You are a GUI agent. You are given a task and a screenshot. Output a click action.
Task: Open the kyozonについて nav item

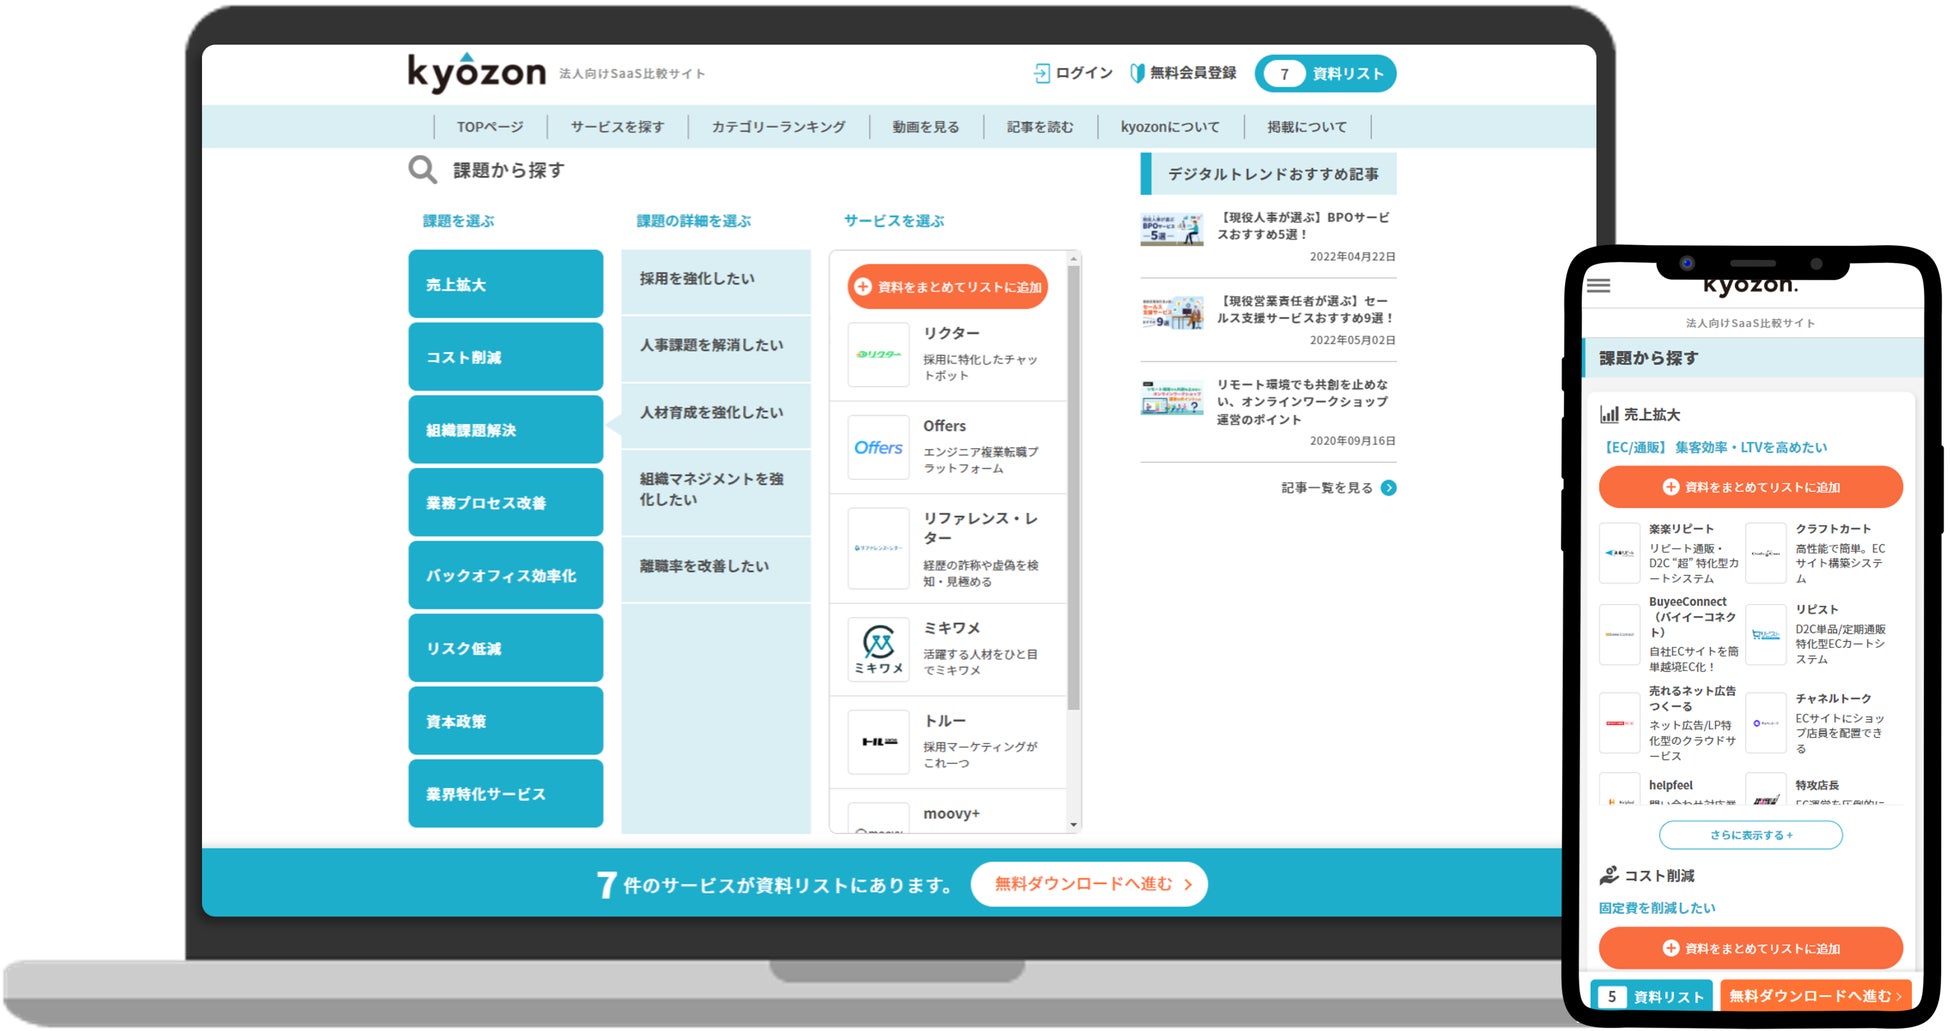[x=1170, y=127]
